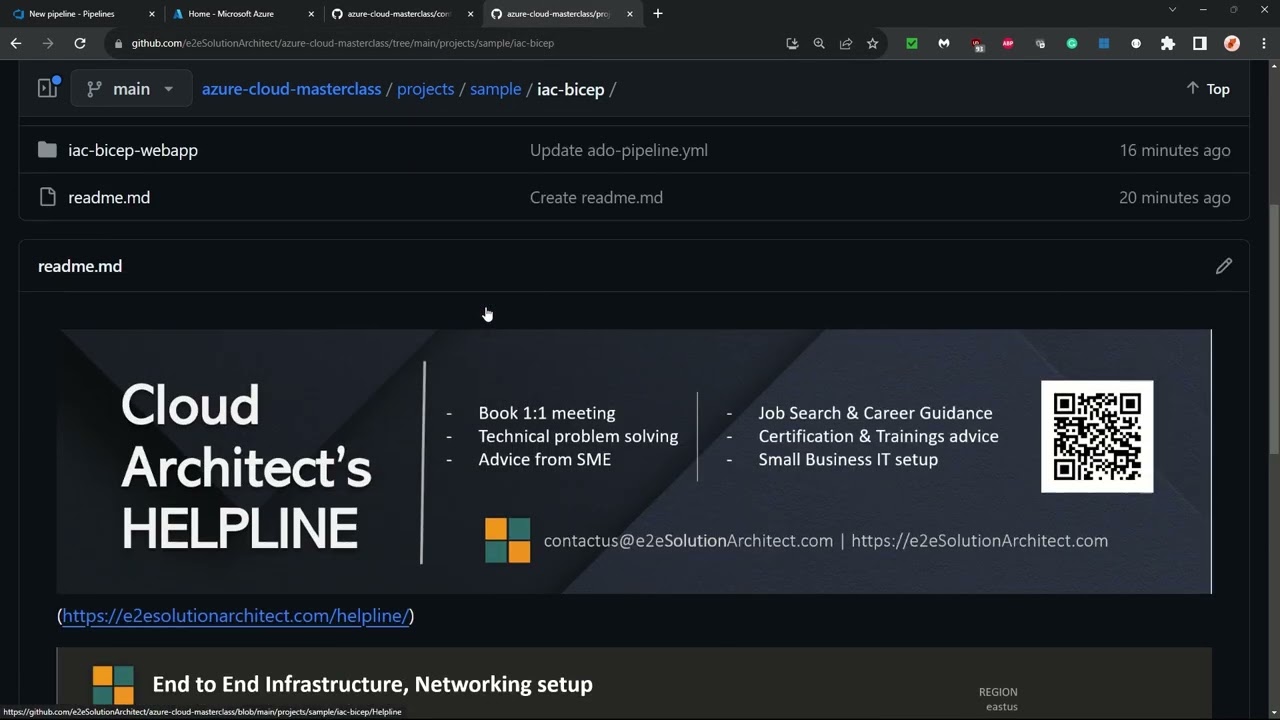Open the sample breadcrumb folder
The image size is (1280, 720).
[495, 89]
